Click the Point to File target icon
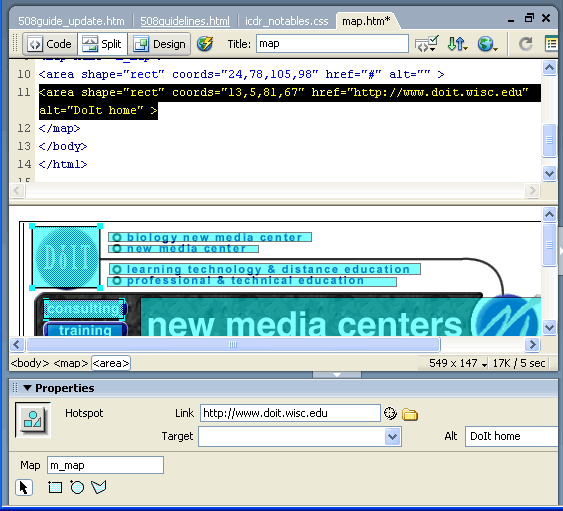The height and width of the screenshot is (511, 563). (390, 413)
